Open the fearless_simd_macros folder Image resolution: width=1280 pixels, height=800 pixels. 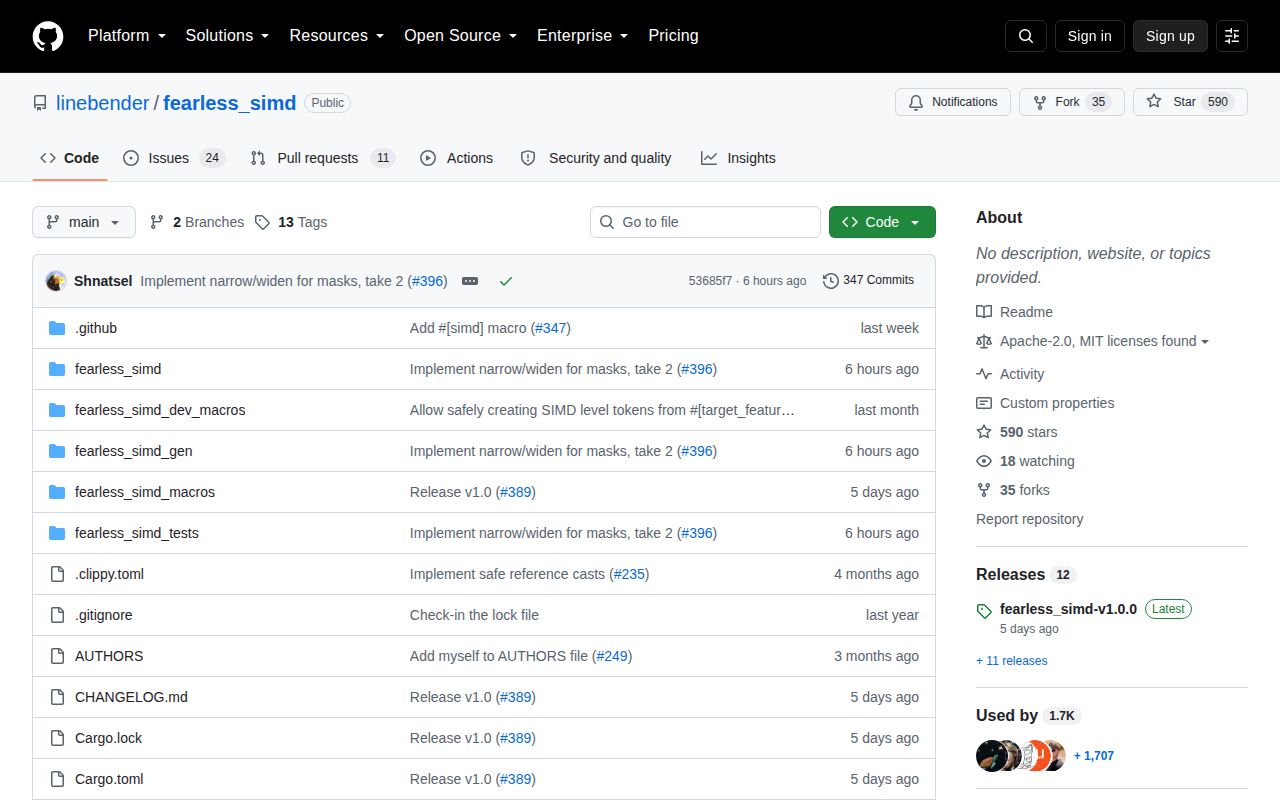[x=145, y=492]
